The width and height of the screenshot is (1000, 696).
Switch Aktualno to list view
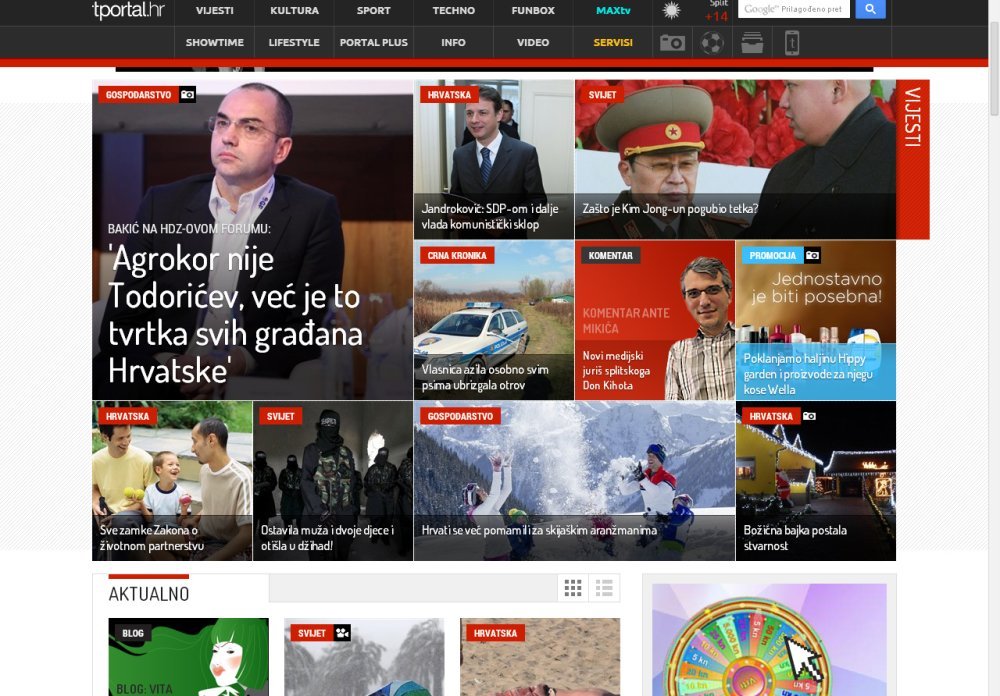pyautogui.click(x=604, y=588)
